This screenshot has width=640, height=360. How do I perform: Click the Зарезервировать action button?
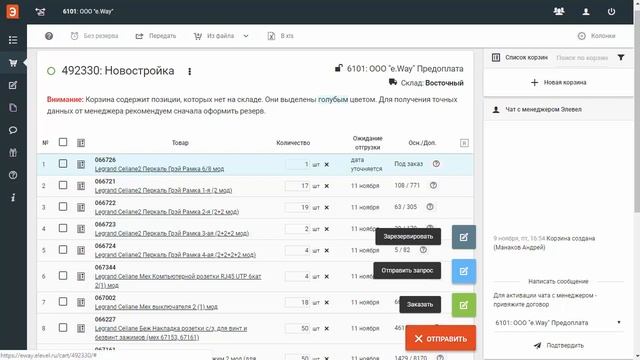(x=464, y=237)
